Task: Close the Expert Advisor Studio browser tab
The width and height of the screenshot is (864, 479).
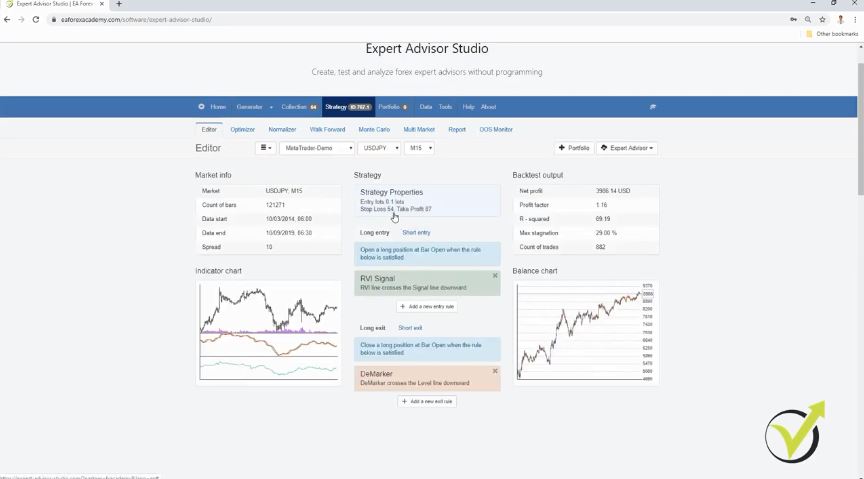Action: coord(101,4)
